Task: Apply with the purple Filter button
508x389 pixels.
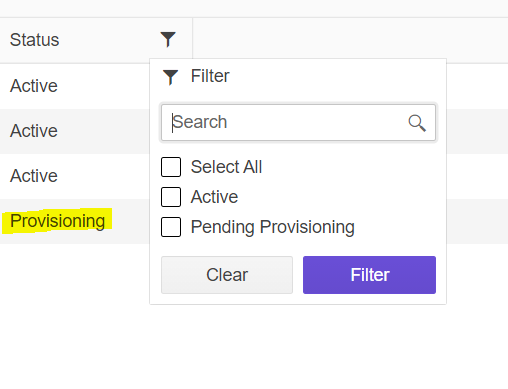Action: click(369, 275)
